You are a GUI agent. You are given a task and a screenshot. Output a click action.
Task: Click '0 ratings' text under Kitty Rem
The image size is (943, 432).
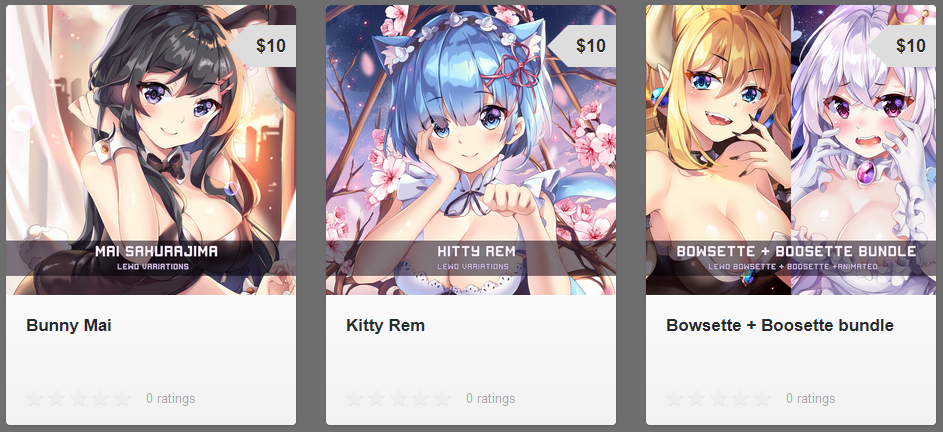pos(491,398)
